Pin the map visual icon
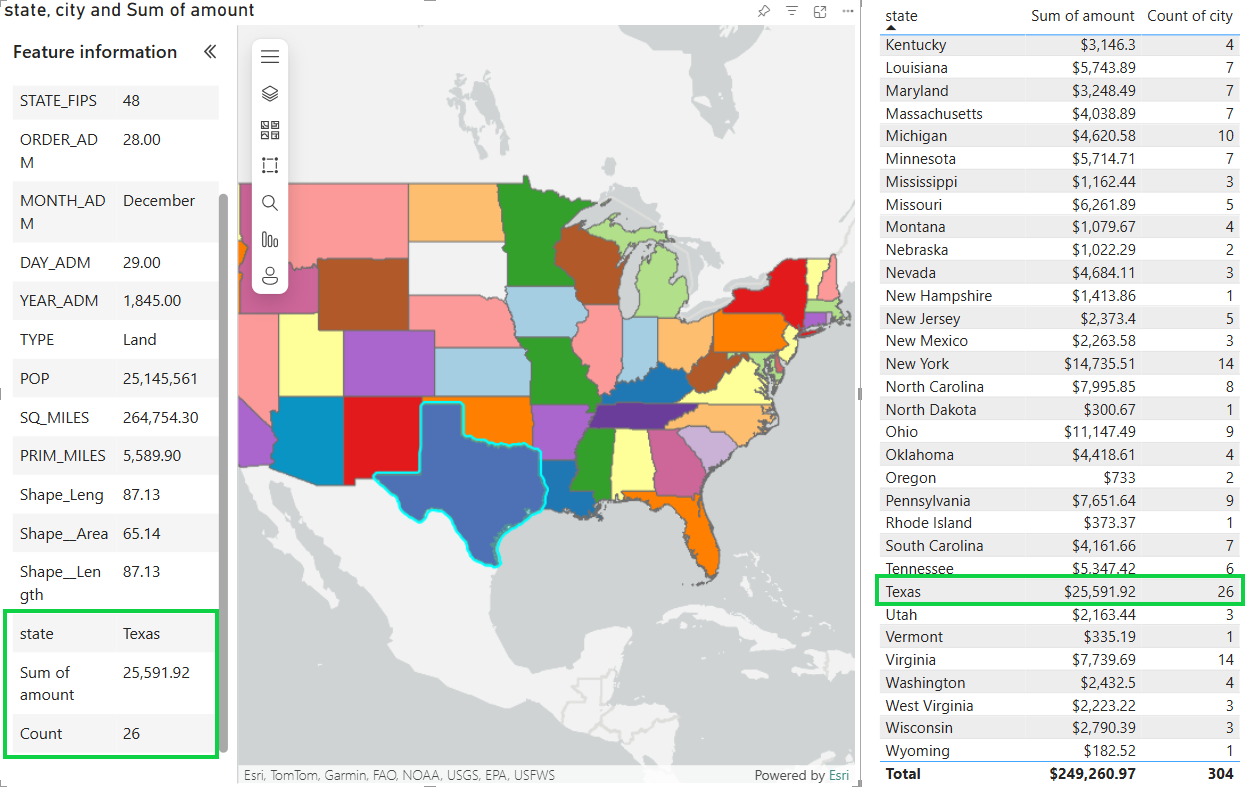 pyautogui.click(x=763, y=11)
